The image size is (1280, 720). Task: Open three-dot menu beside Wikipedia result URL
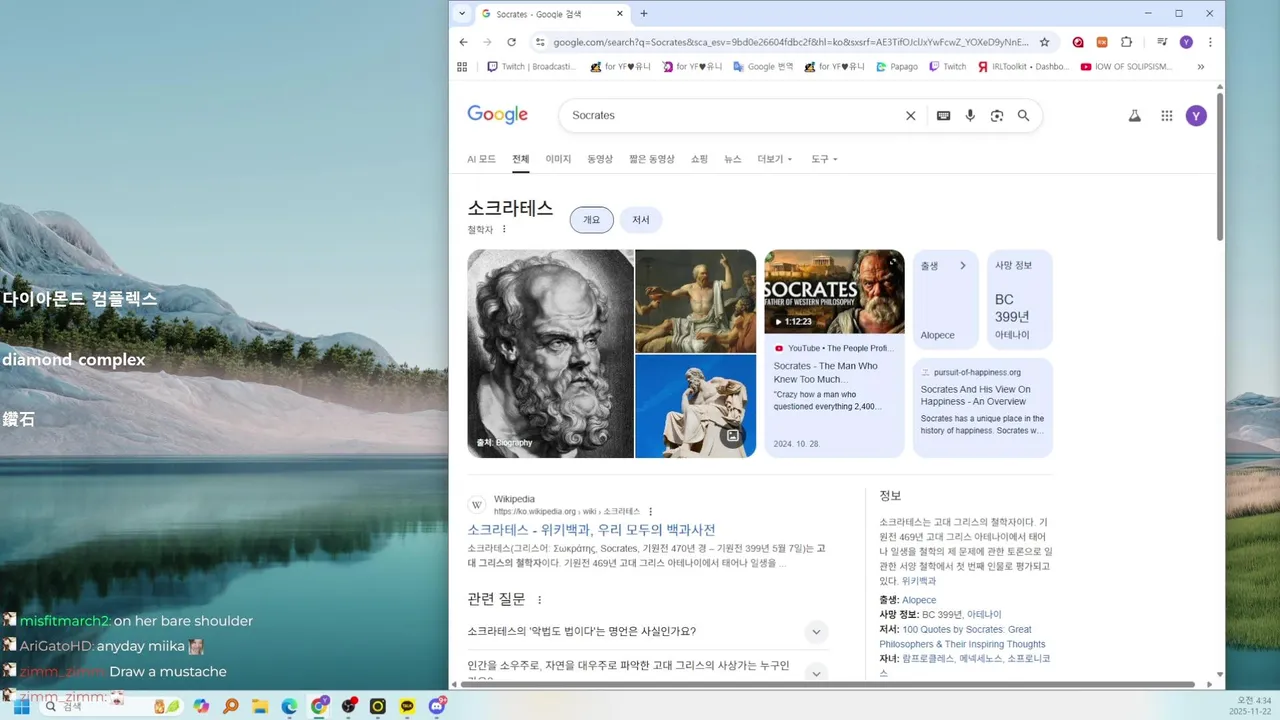650,511
